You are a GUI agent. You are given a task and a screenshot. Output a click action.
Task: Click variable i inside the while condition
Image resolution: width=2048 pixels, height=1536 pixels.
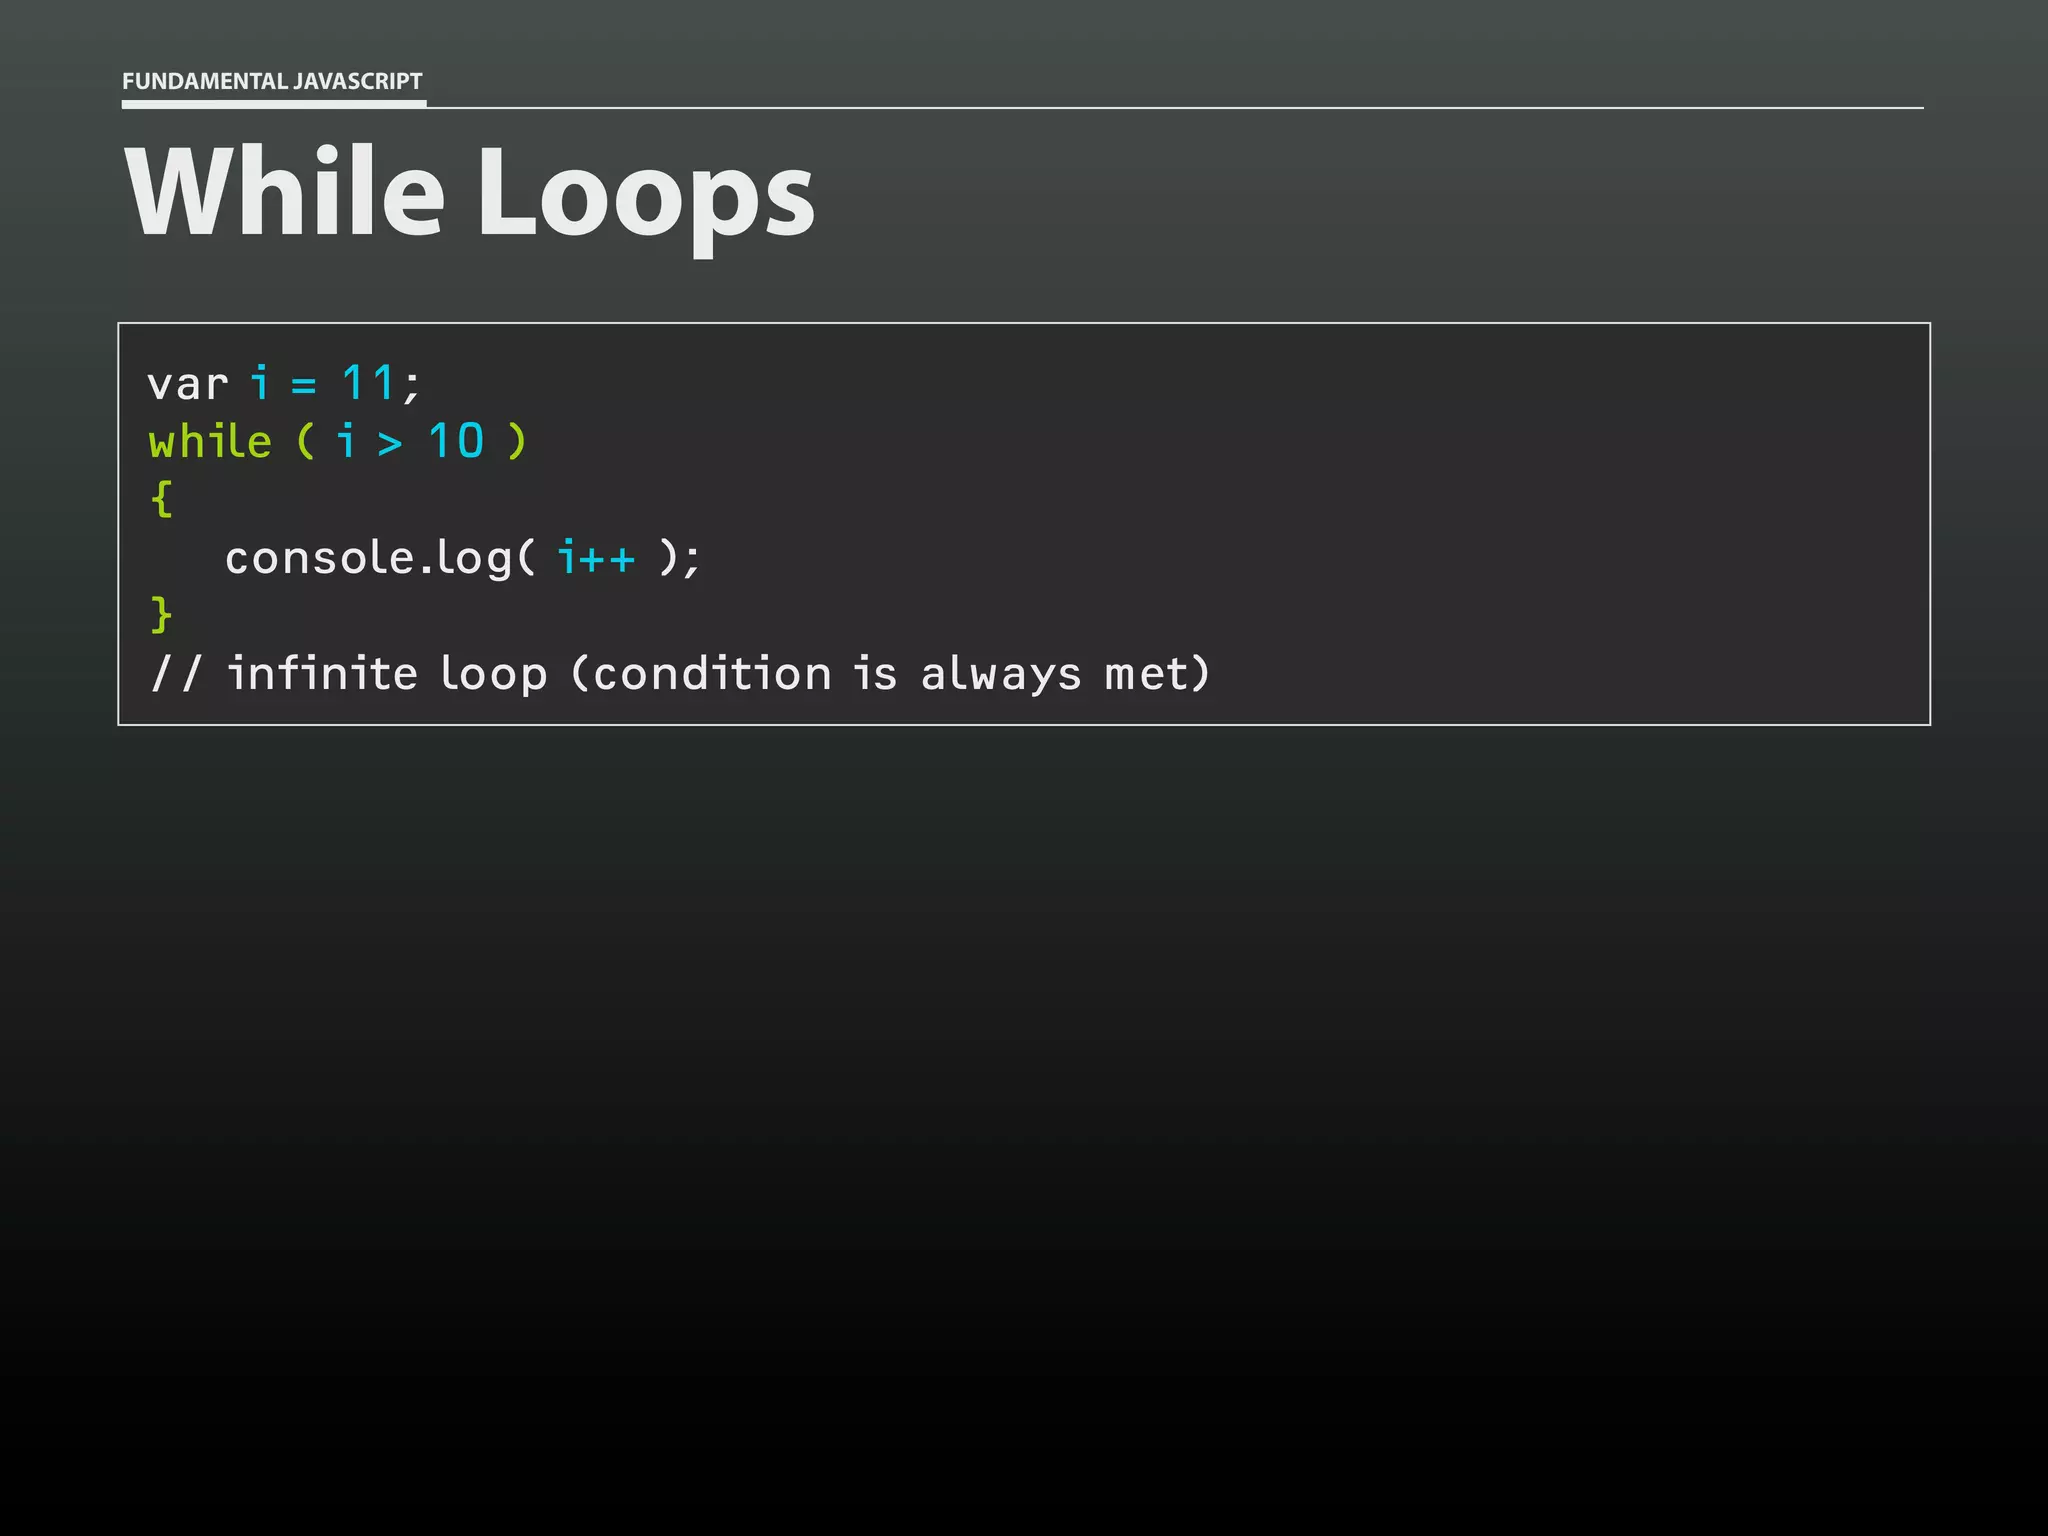(x=346, y=441)
